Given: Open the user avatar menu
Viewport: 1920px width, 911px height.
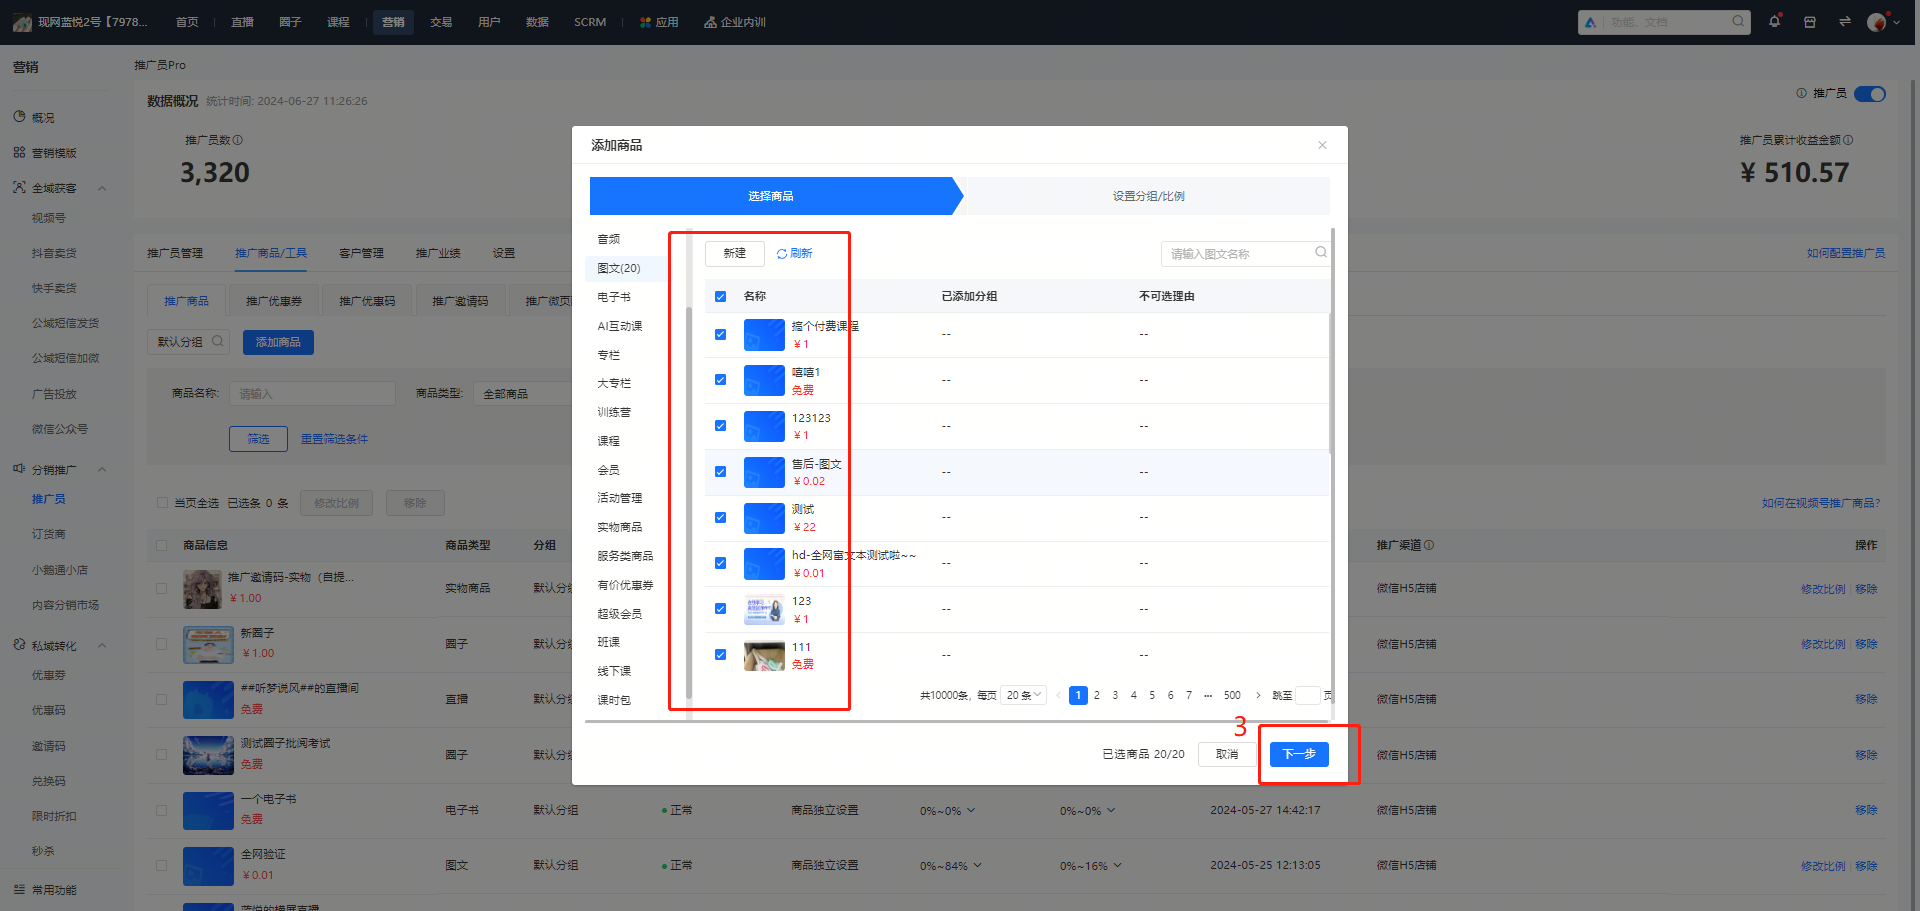Looking at the screenshot, I should tap(1876, 22).
